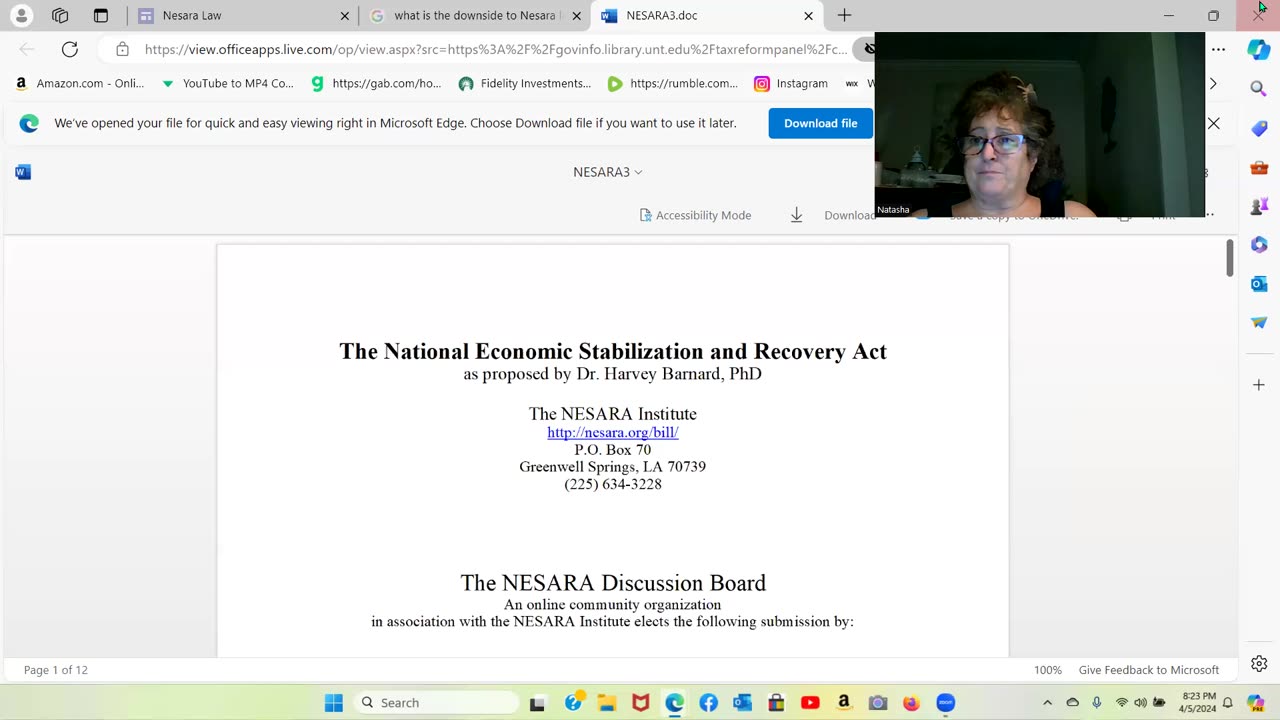The image size is (1280, 720).
Task: Open the clock showing 8:23 PM
Action: (x=1198, y=703)
